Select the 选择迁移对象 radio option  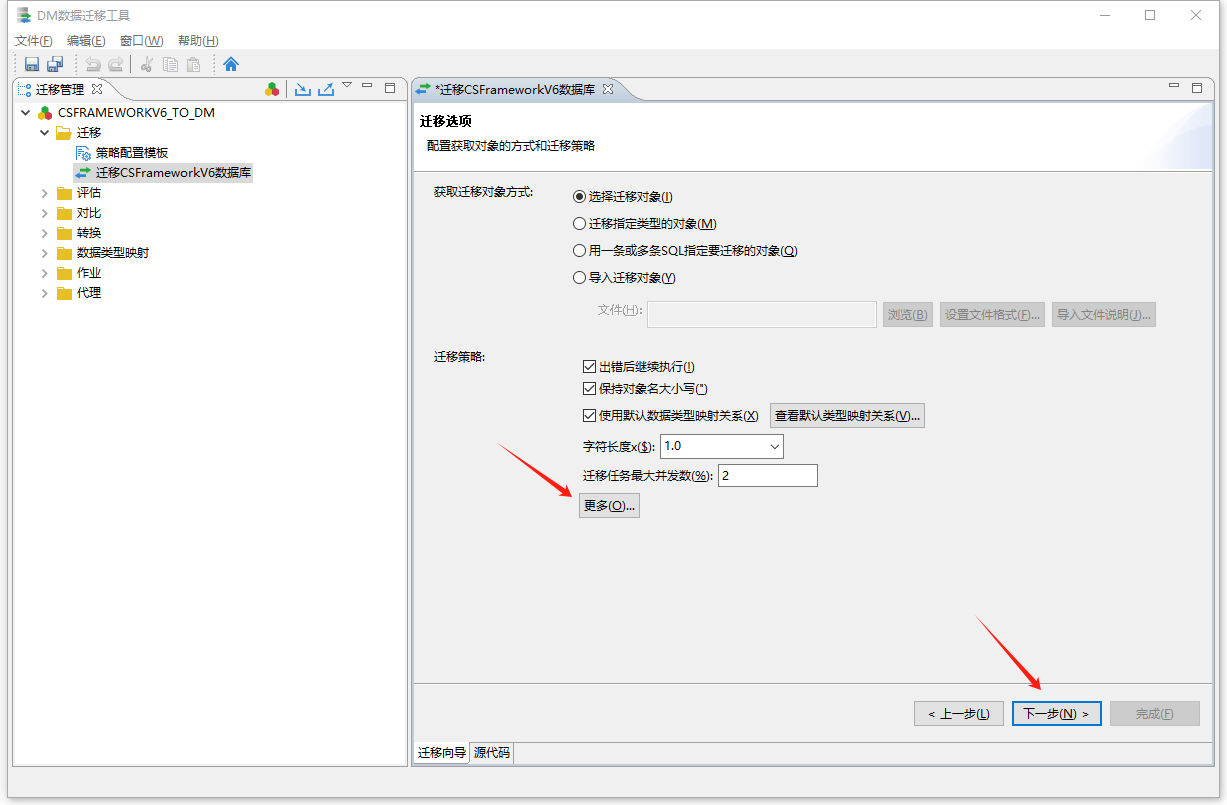(x=579, y=197)
